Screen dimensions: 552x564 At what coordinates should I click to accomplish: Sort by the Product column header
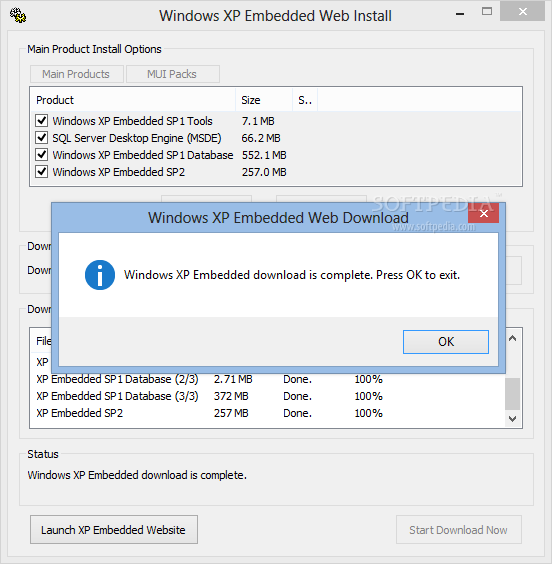(x=132, y=100)
